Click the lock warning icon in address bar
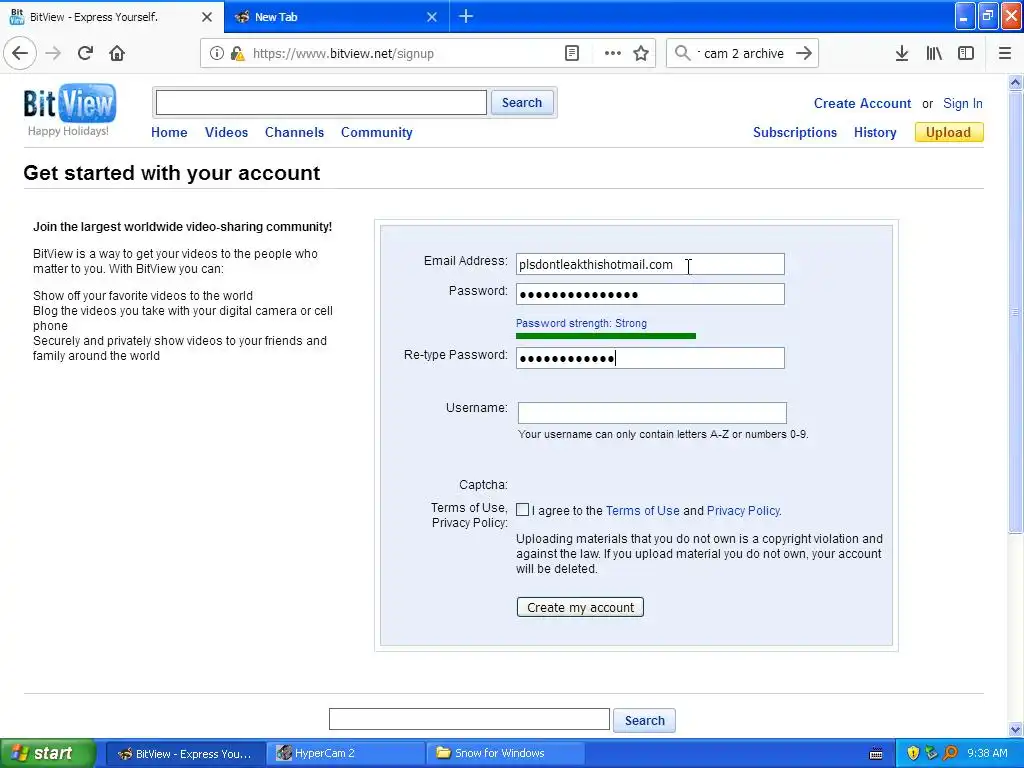 click(236, 54)
